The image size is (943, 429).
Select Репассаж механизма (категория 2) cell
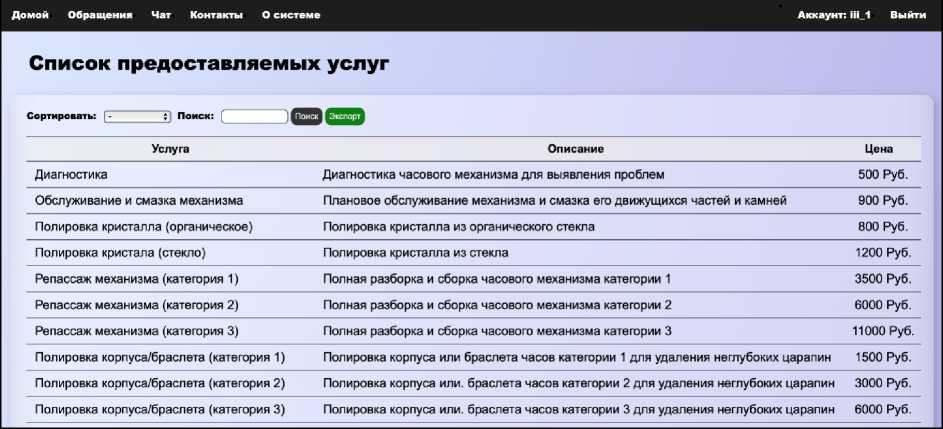pos(137,305)
